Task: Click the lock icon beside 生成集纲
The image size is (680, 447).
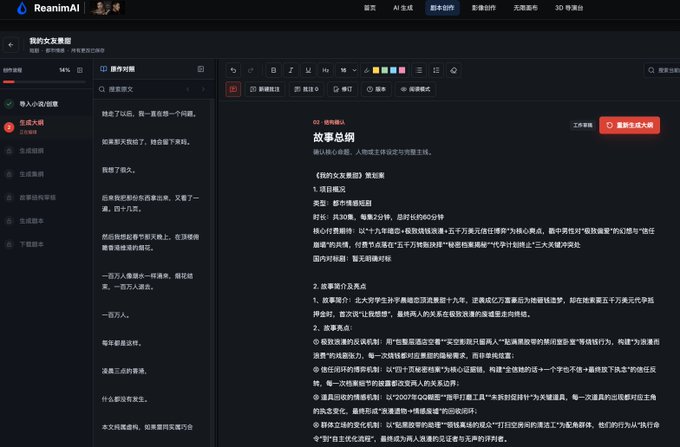Action: [x=9, y=174]
